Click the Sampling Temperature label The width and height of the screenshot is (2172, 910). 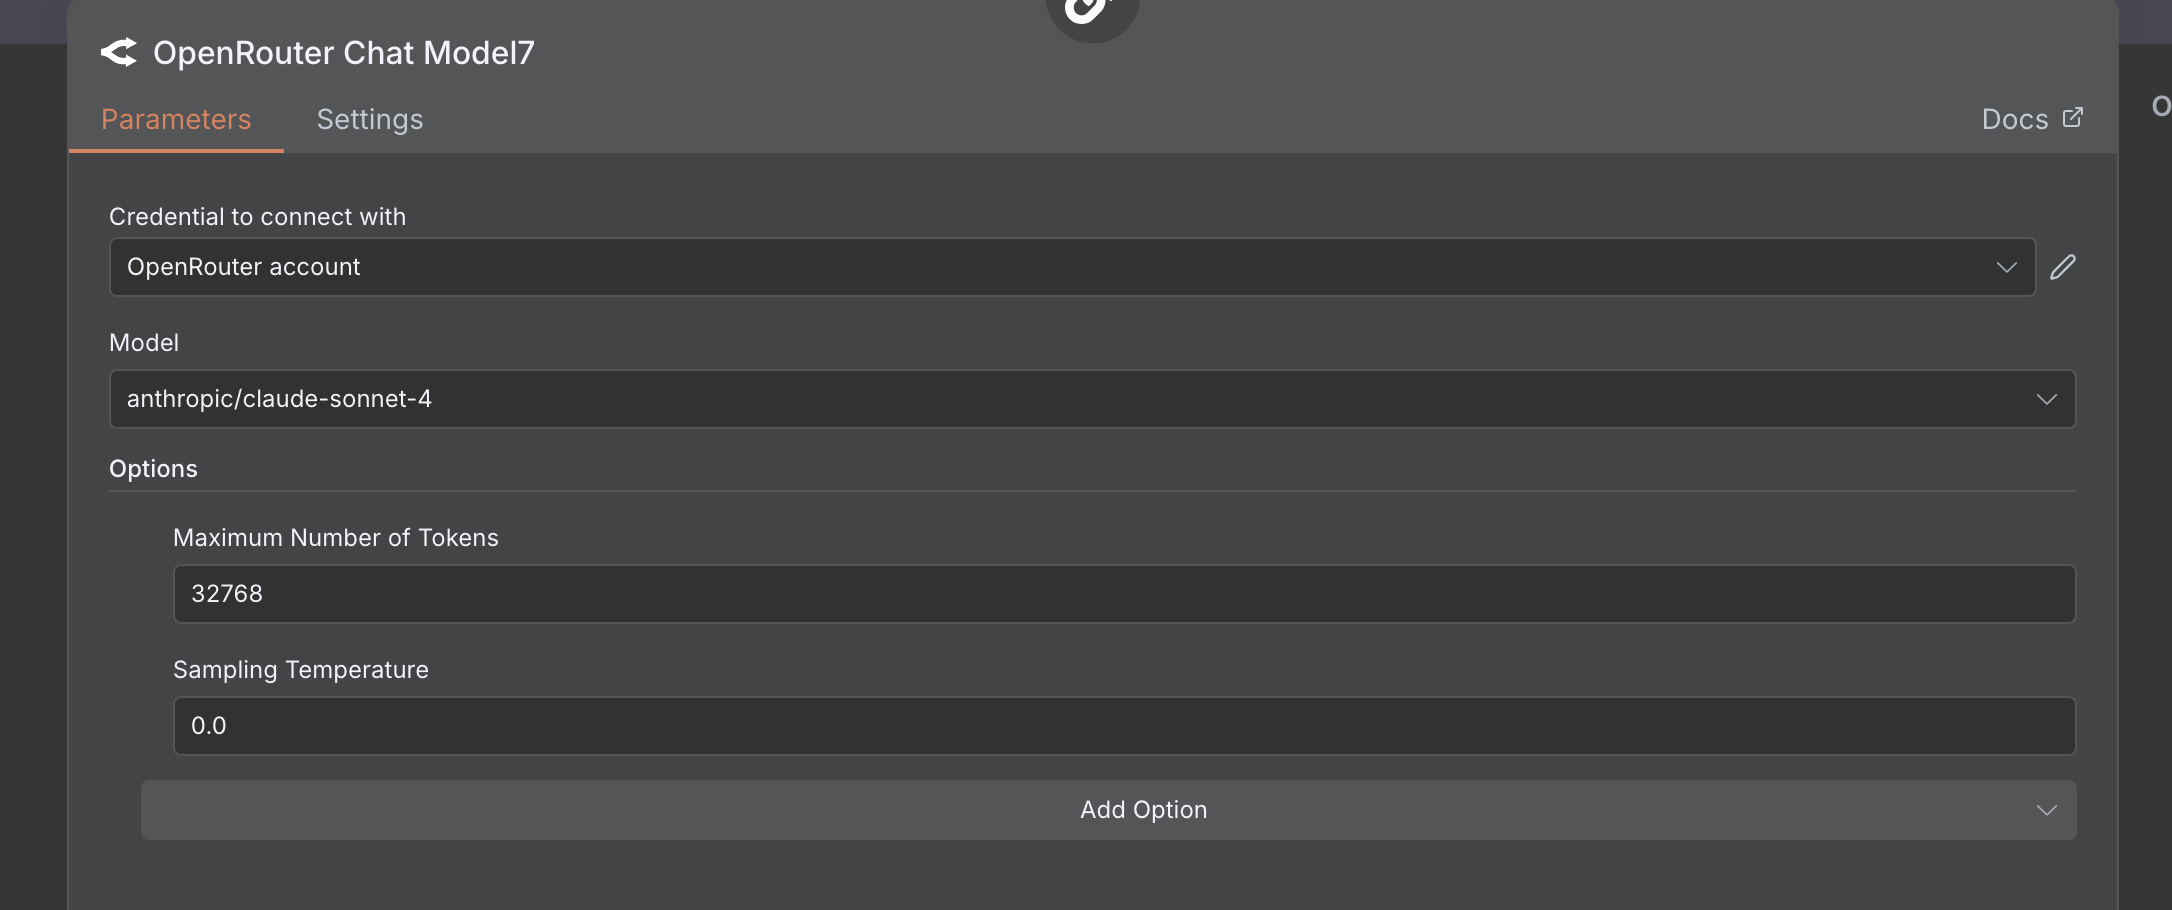301,670
